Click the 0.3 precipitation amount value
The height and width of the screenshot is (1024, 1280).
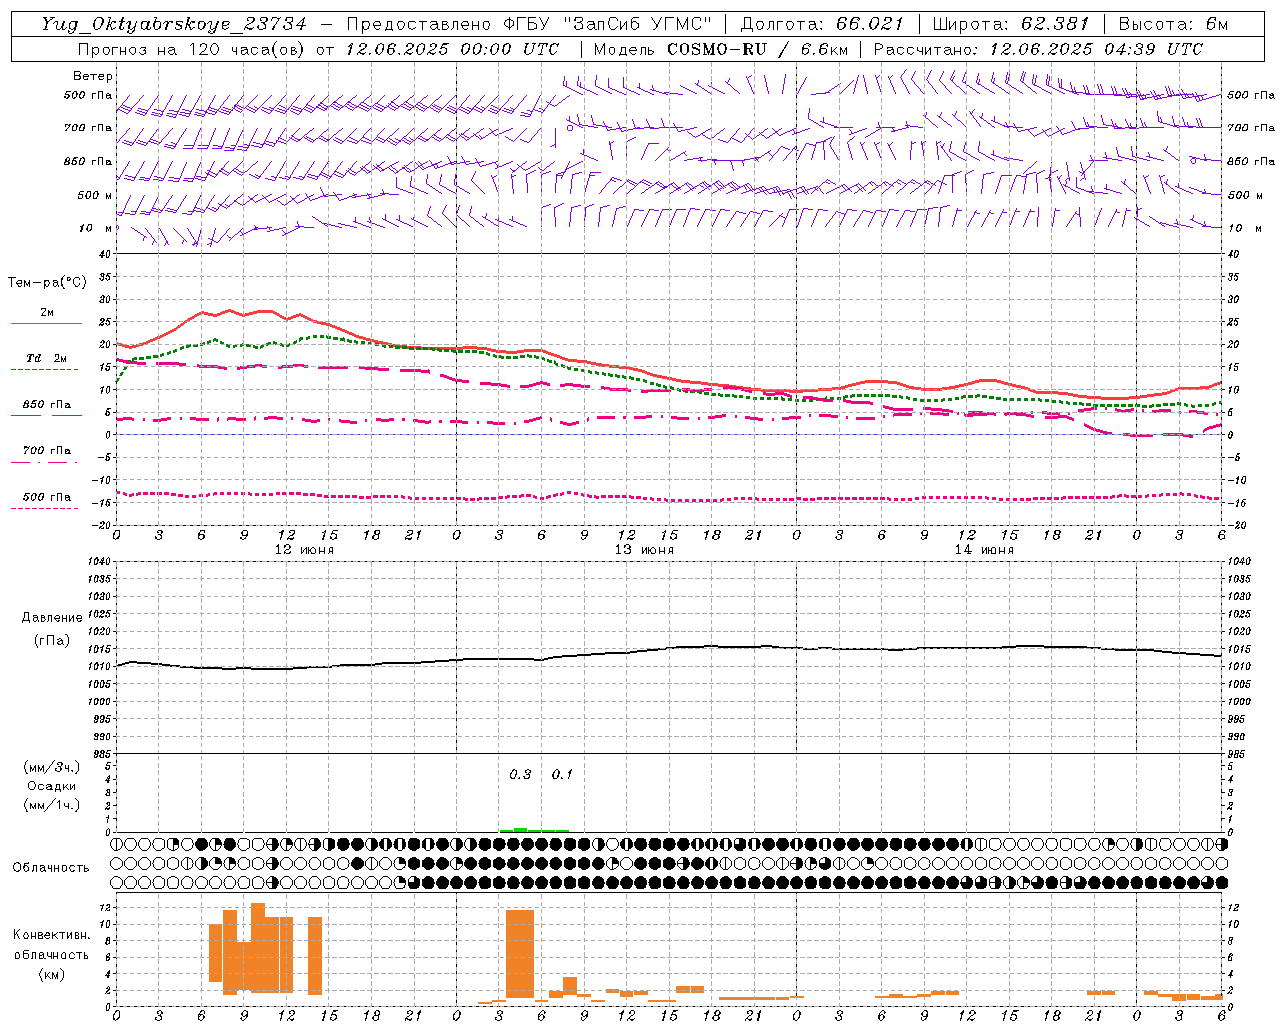520,775
